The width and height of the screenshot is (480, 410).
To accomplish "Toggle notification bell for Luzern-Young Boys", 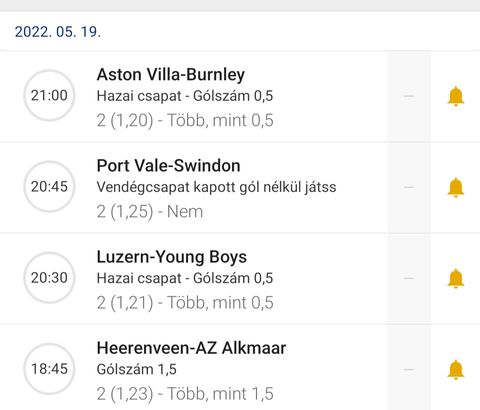I will point(456,278).
